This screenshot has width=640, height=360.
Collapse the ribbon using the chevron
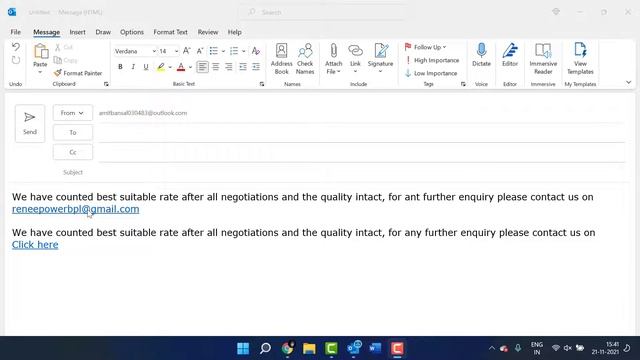click(629, 82)
